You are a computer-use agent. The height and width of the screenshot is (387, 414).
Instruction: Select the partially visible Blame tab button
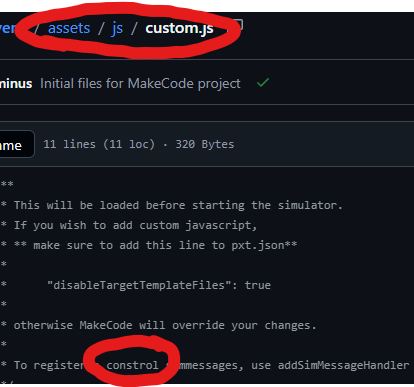tap(17, 144)
